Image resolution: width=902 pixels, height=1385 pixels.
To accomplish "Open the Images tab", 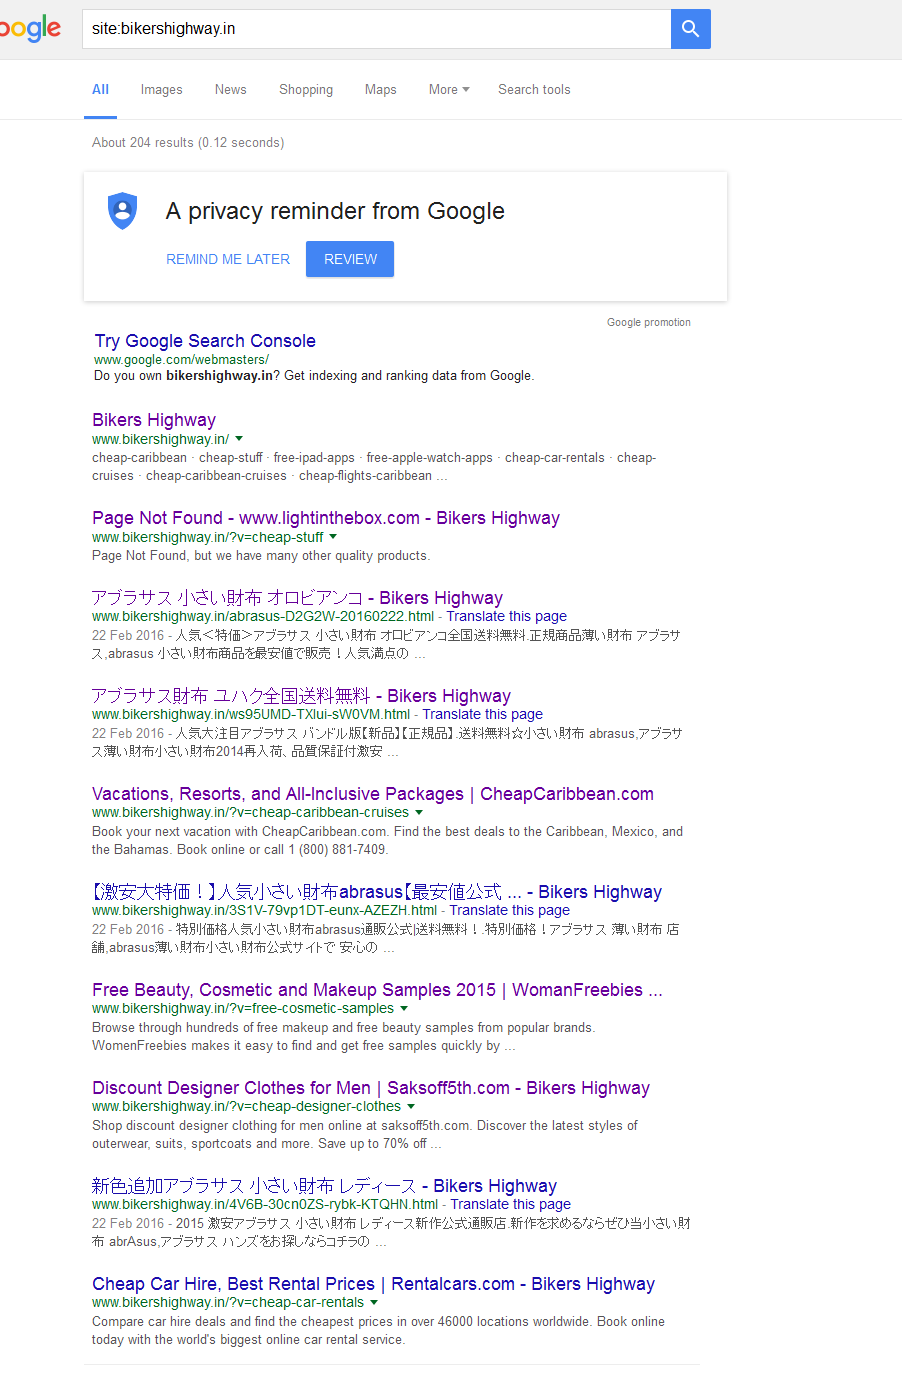I will pos(161,90).
